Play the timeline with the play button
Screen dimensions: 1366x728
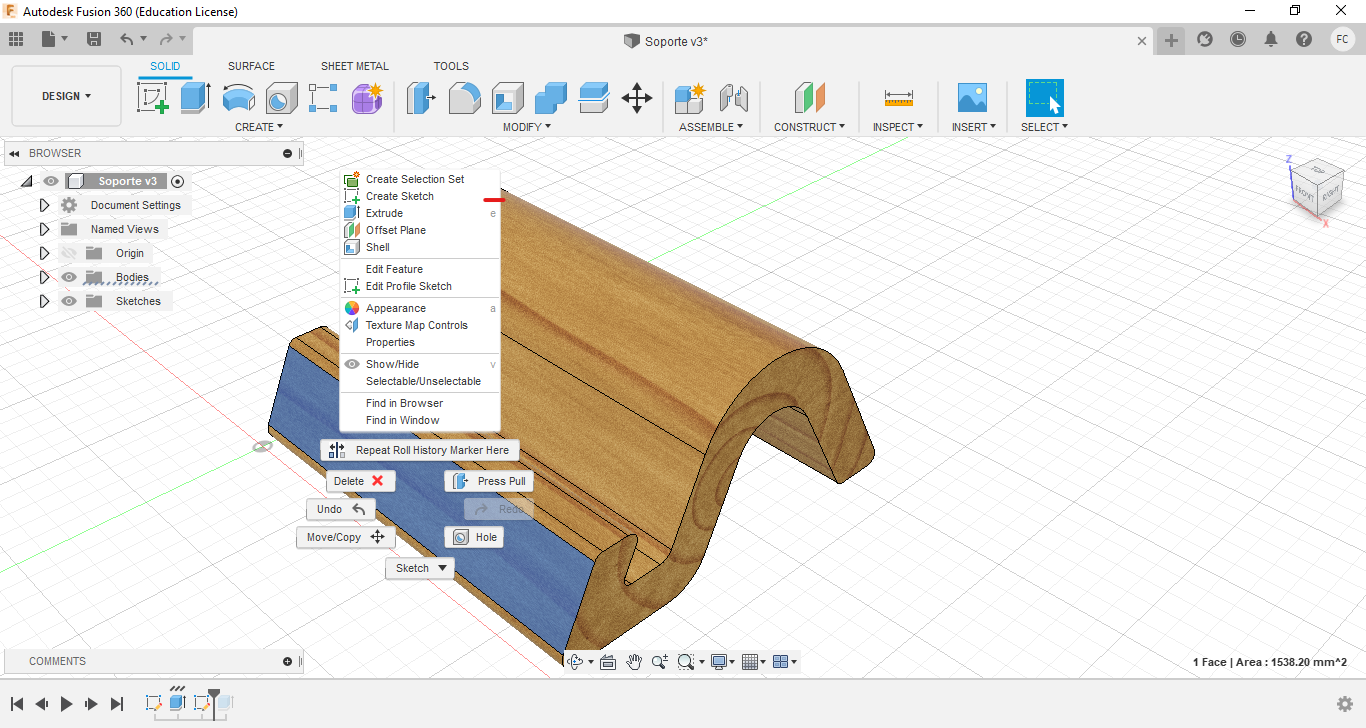tap(67, 704)
